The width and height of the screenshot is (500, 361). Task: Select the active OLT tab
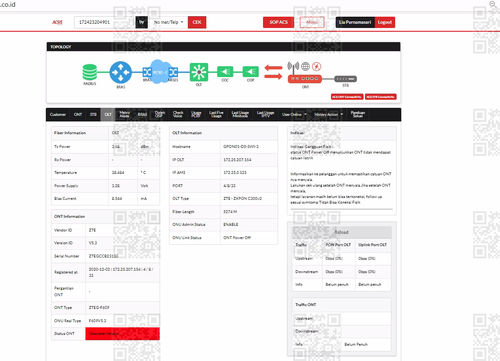coord(108,114)
